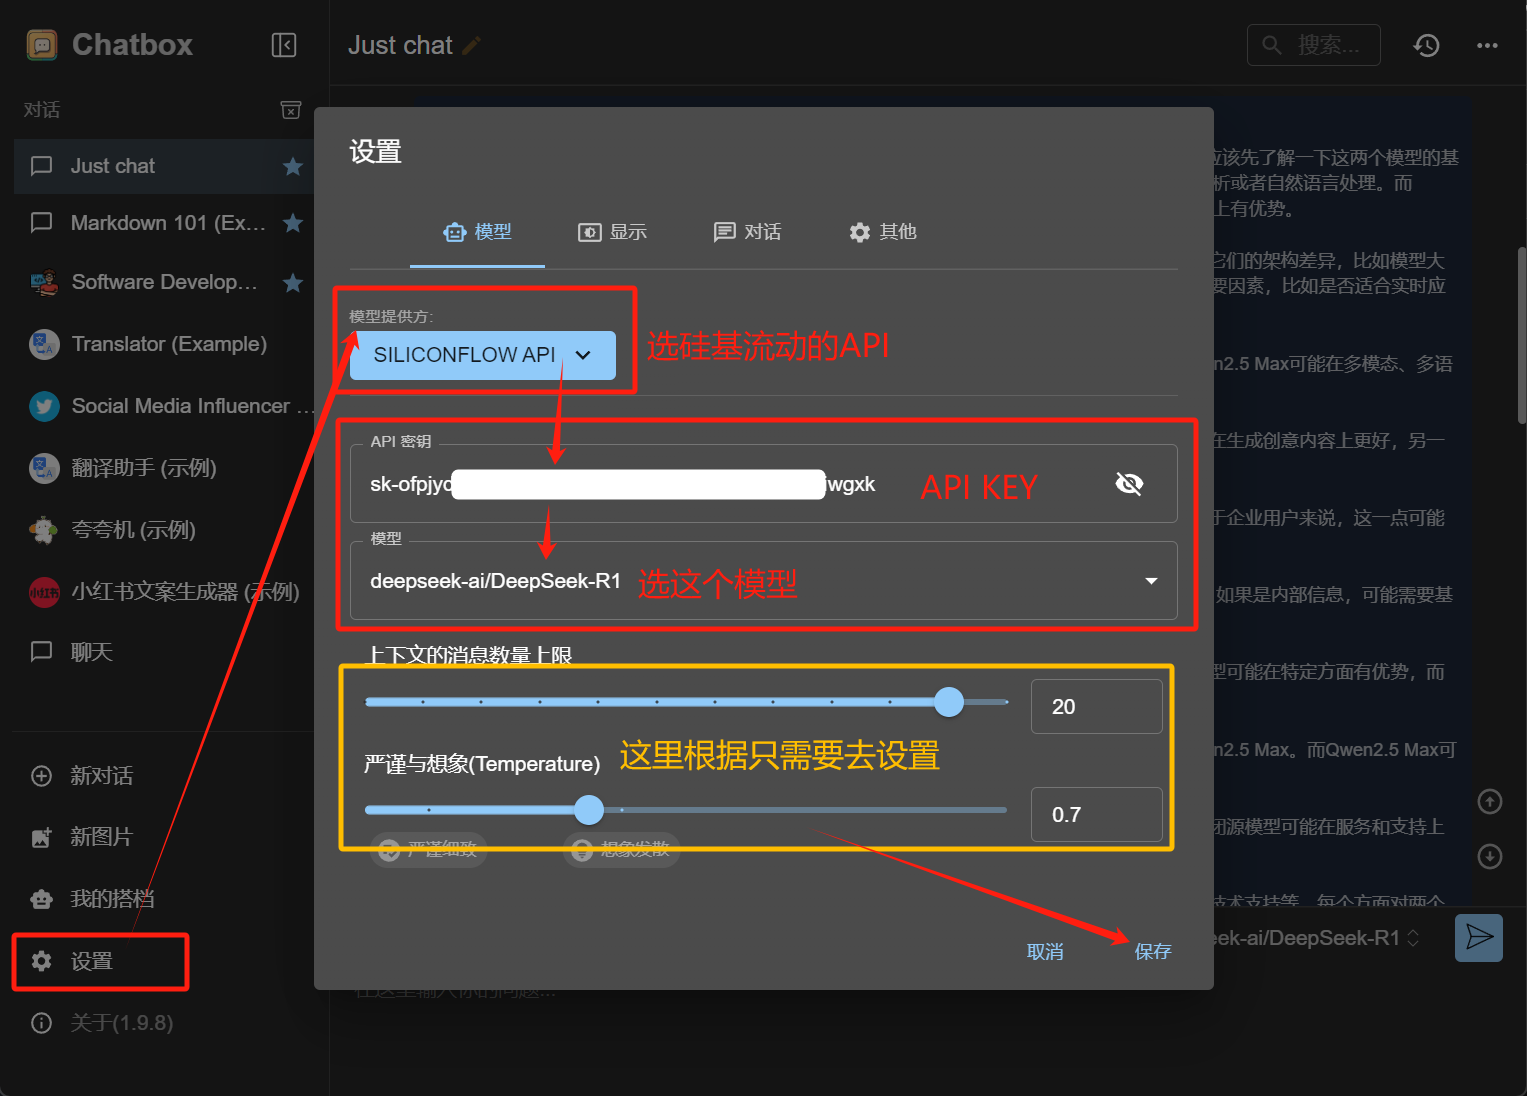Open Software Developer conversation

tap(165, 283)
